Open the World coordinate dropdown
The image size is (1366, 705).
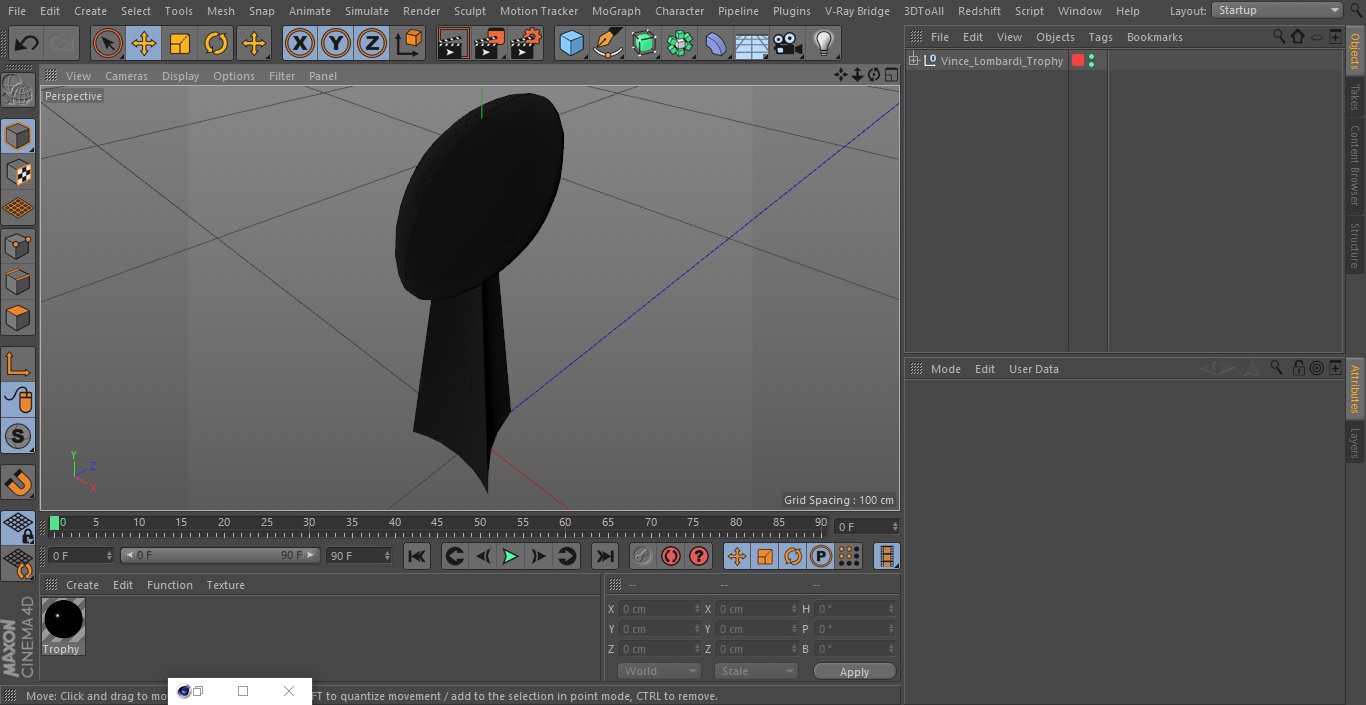point(659,671)
